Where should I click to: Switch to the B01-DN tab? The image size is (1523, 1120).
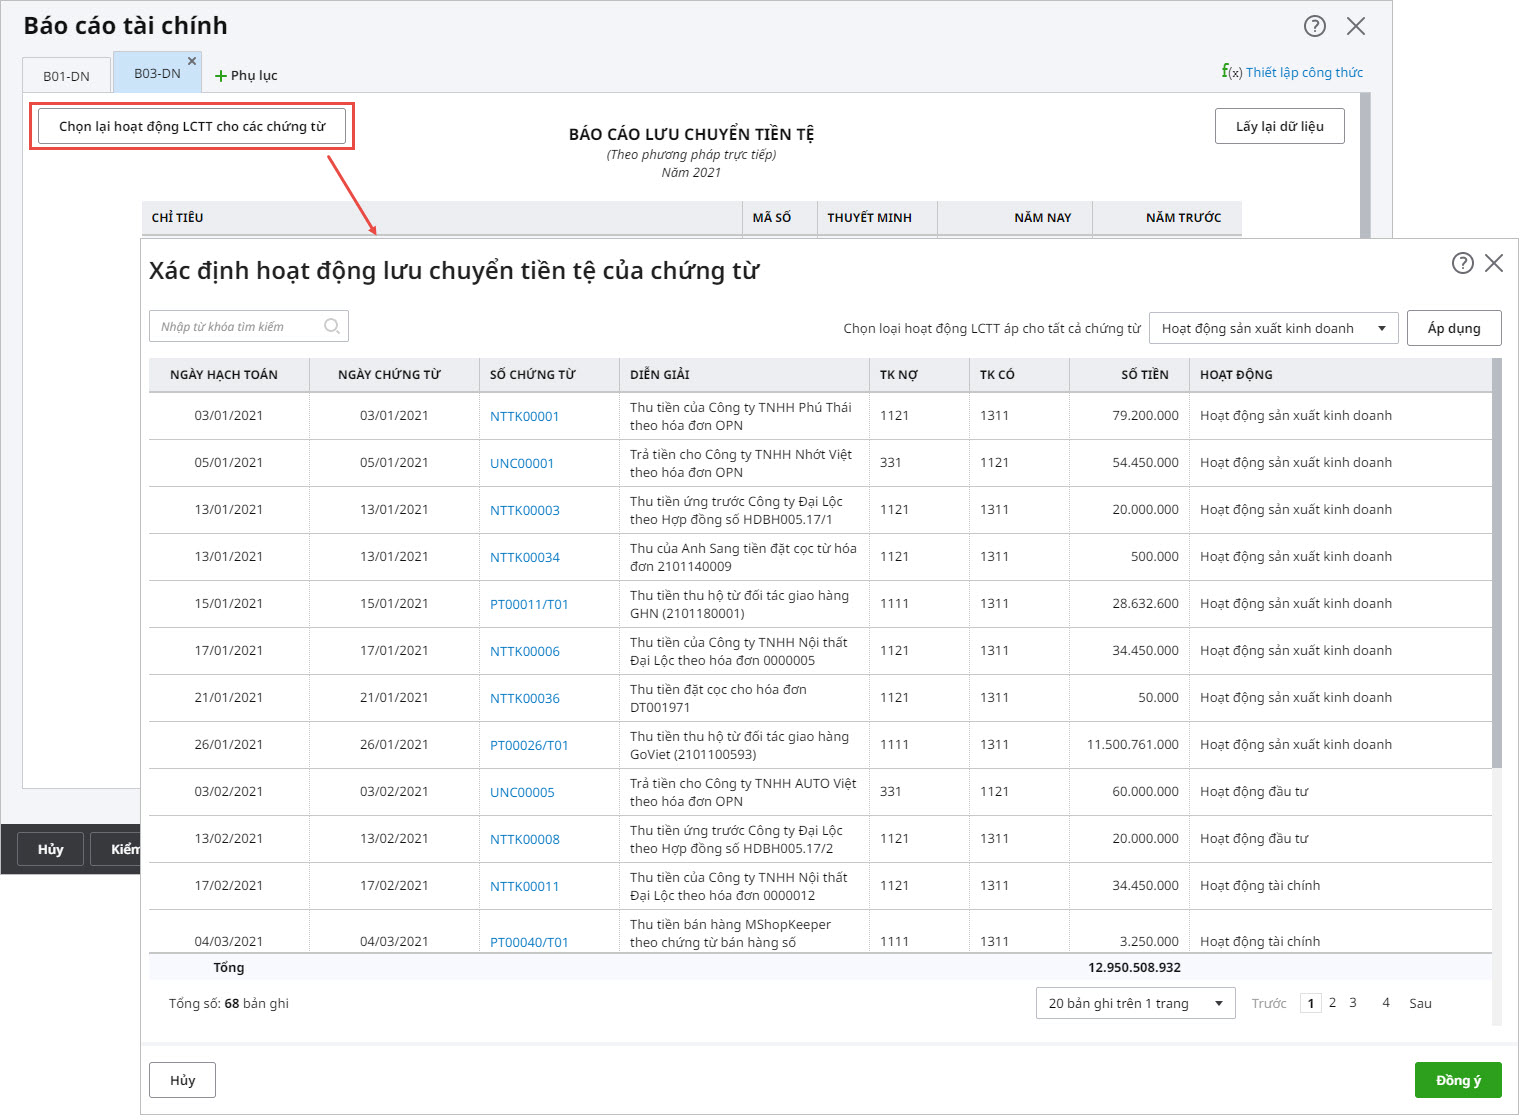(x=66, y=76)
